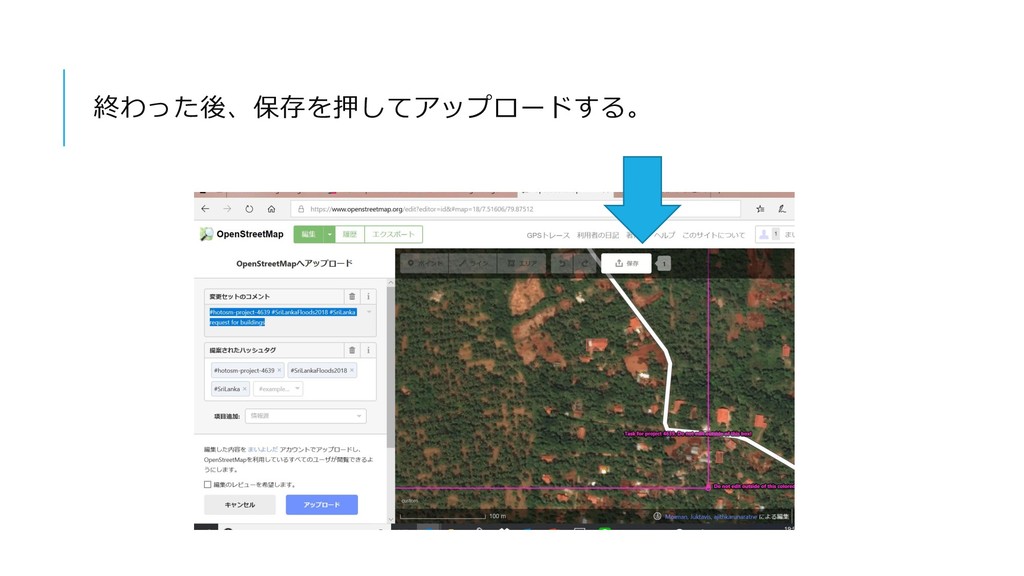Show info for suggested hashtags field
The height and width of the screenshot is (576, 1024).
(368, 350)
